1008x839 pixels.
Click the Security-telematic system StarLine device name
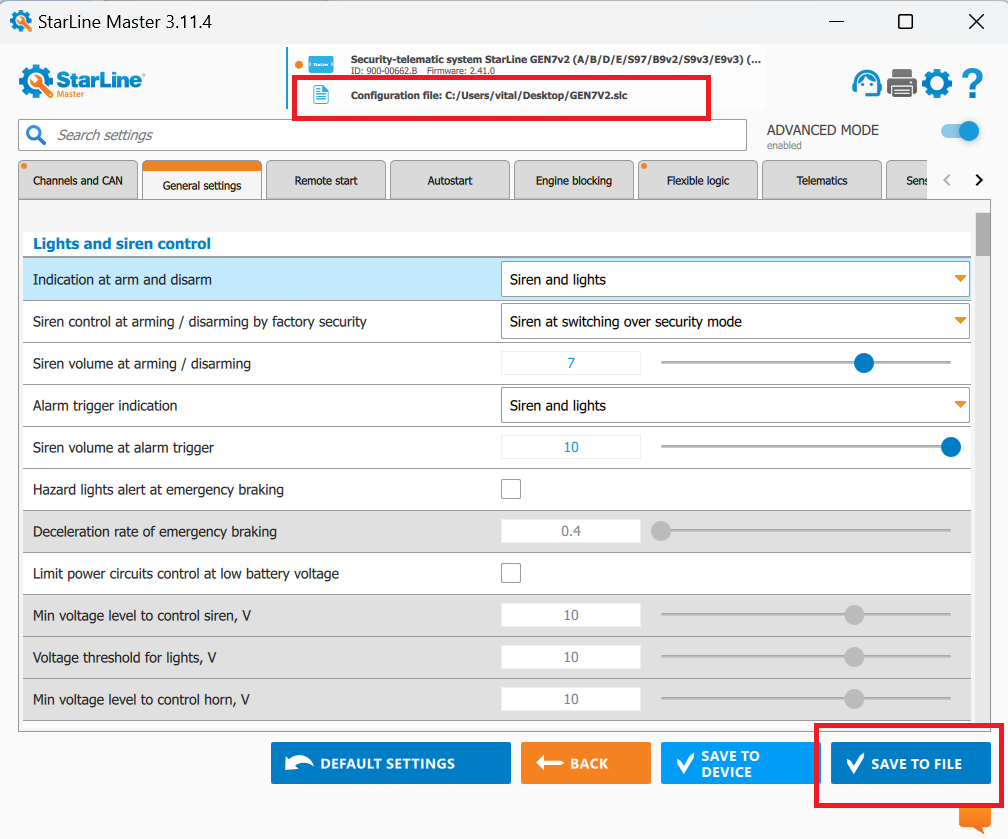coord(555,59)
